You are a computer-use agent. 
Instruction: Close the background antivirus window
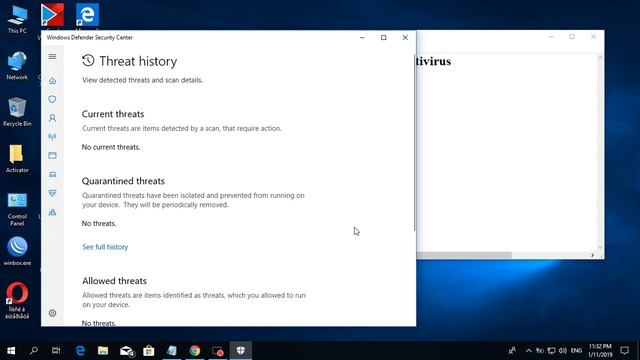[x=593, y=37]
